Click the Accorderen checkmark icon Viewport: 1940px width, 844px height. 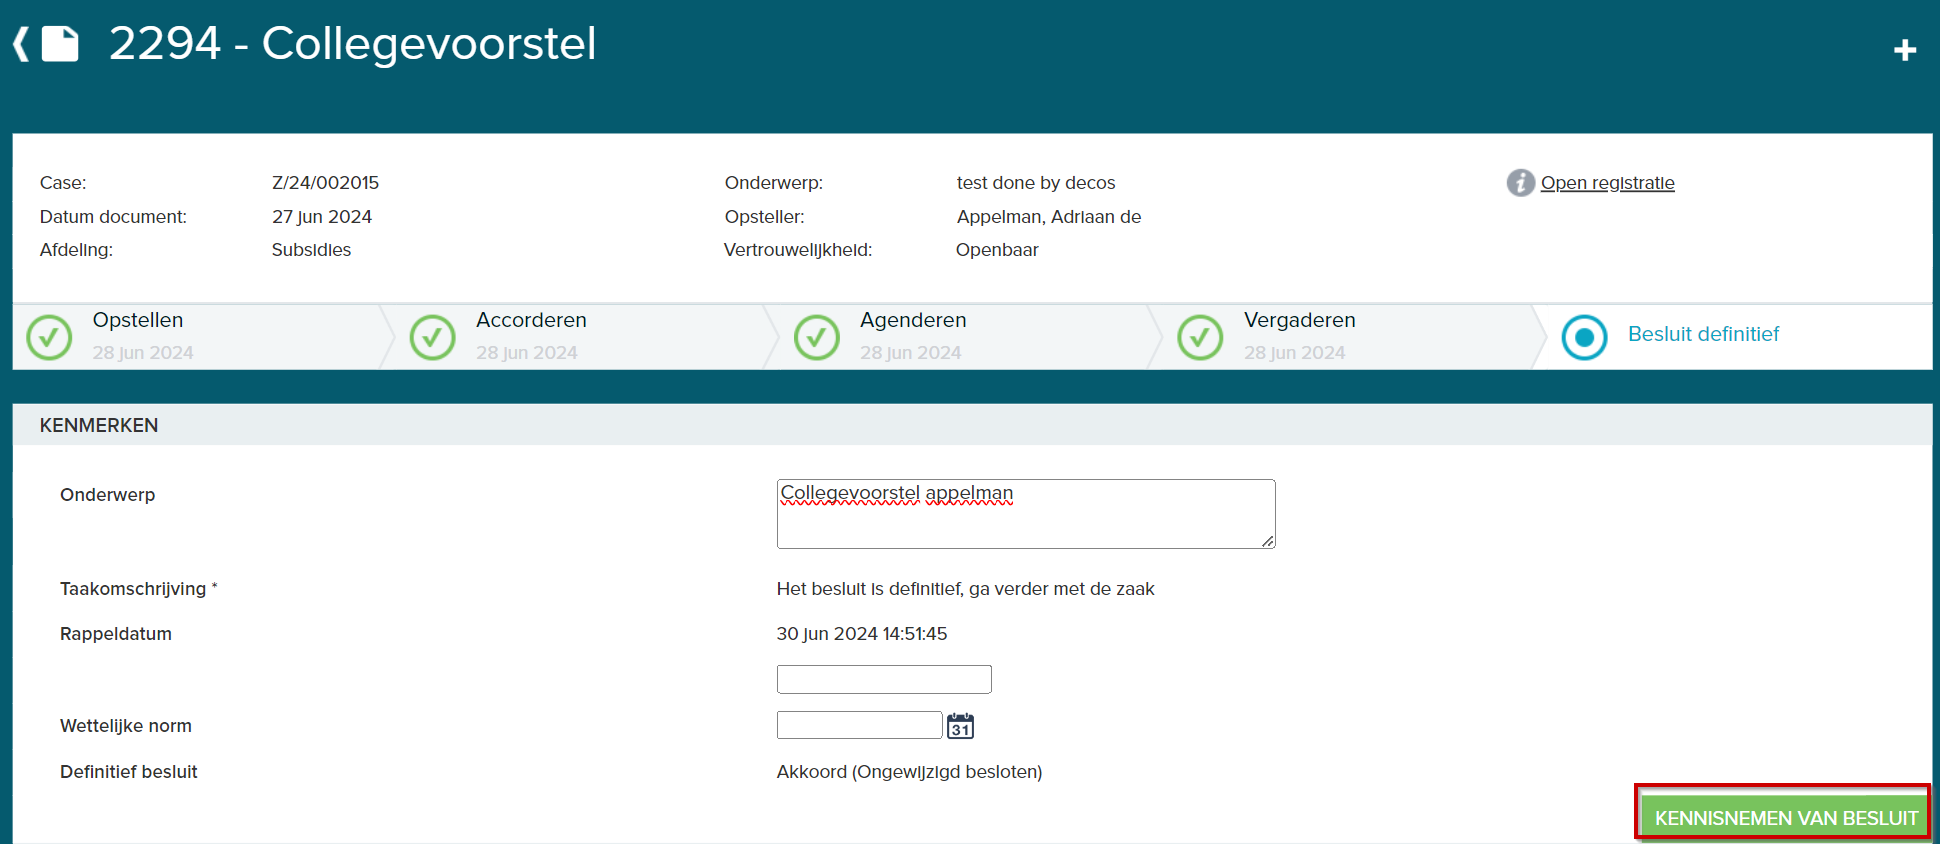point(433,338)
